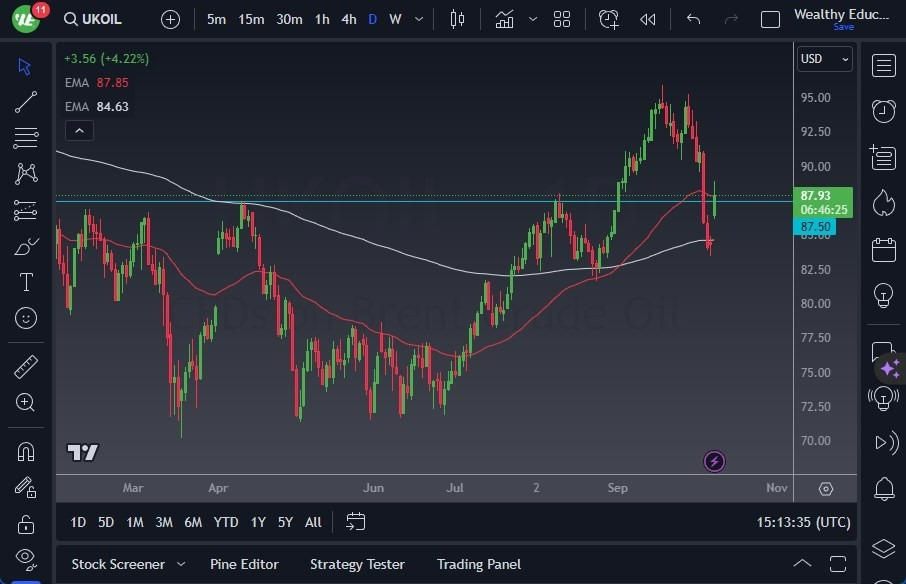This screenshot has width=906, height=584.
Task: Open the Watchlist panel icon
Action: (x=883, y=66)
